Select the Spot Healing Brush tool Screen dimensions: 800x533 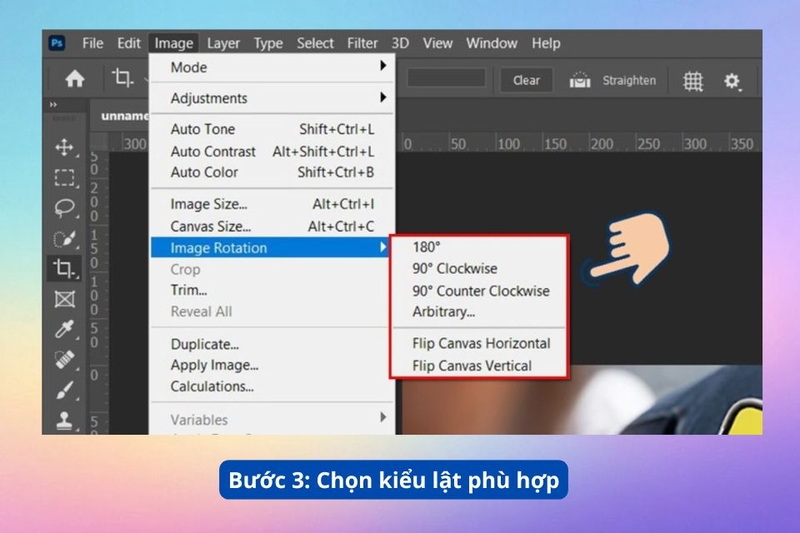coord(65,360)
